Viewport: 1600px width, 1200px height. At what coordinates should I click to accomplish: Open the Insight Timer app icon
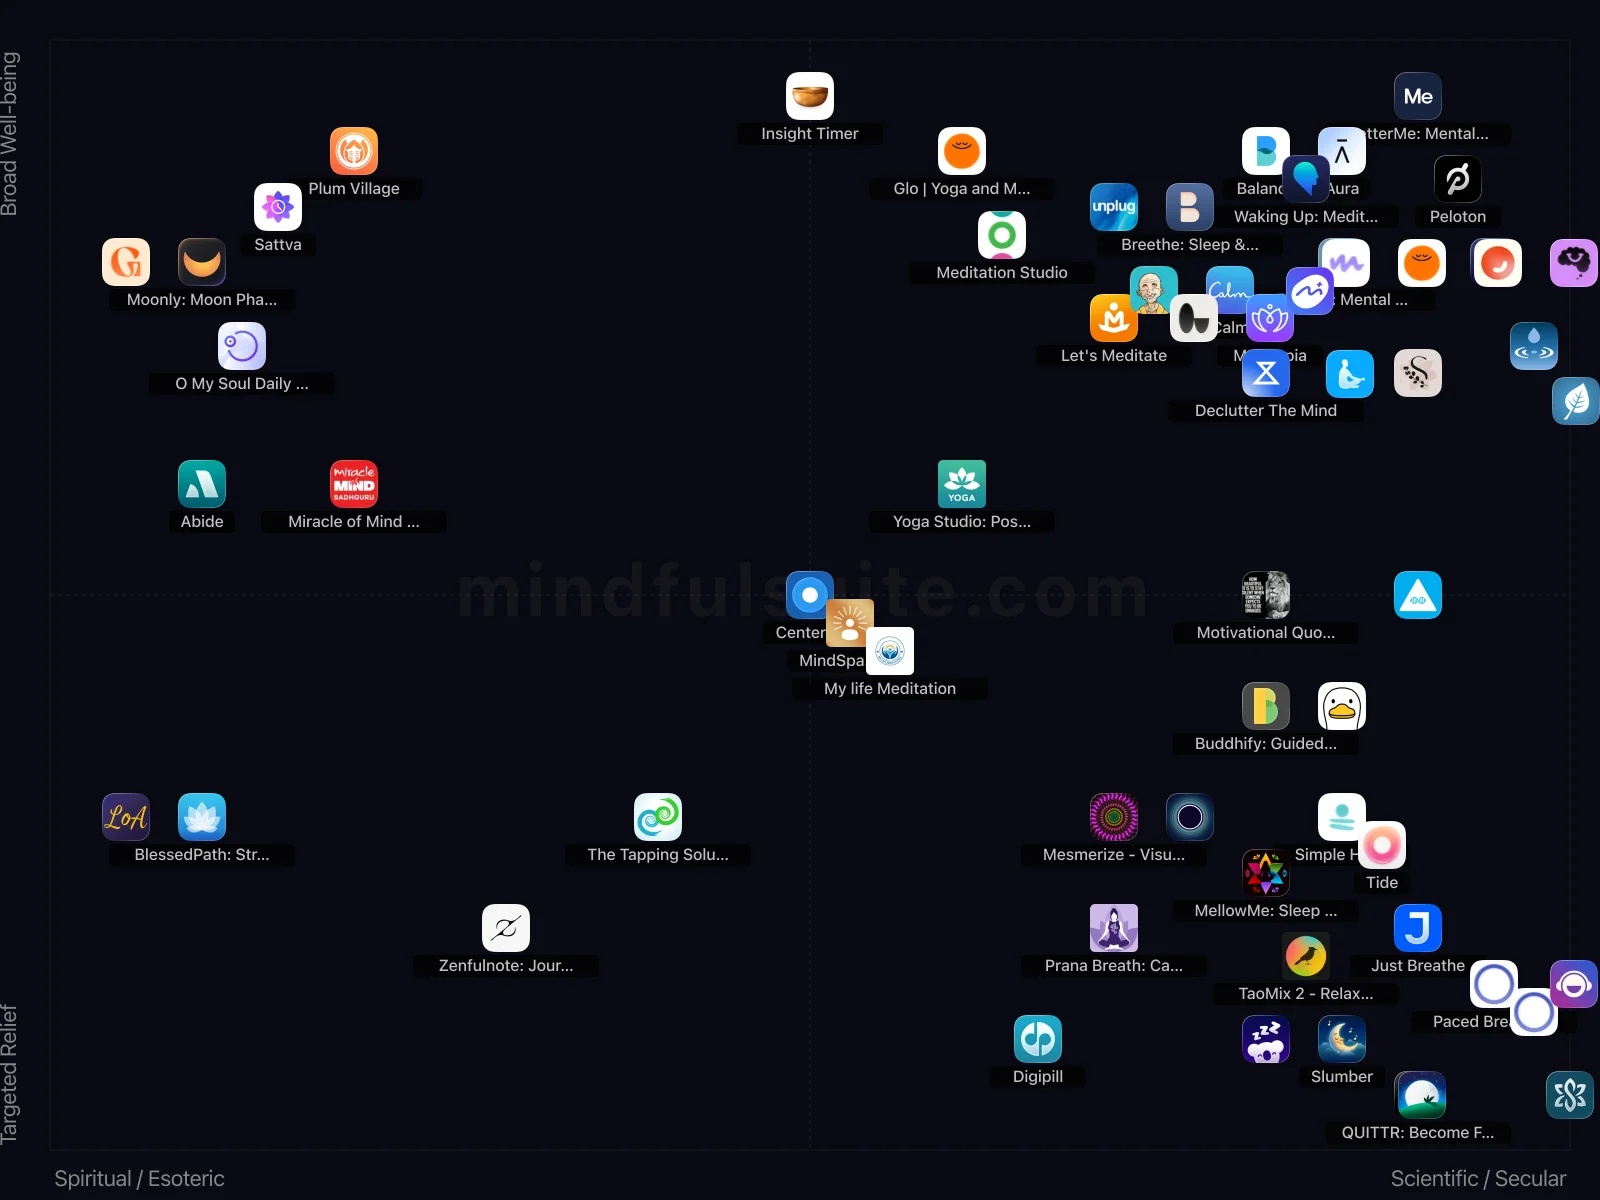810,96
